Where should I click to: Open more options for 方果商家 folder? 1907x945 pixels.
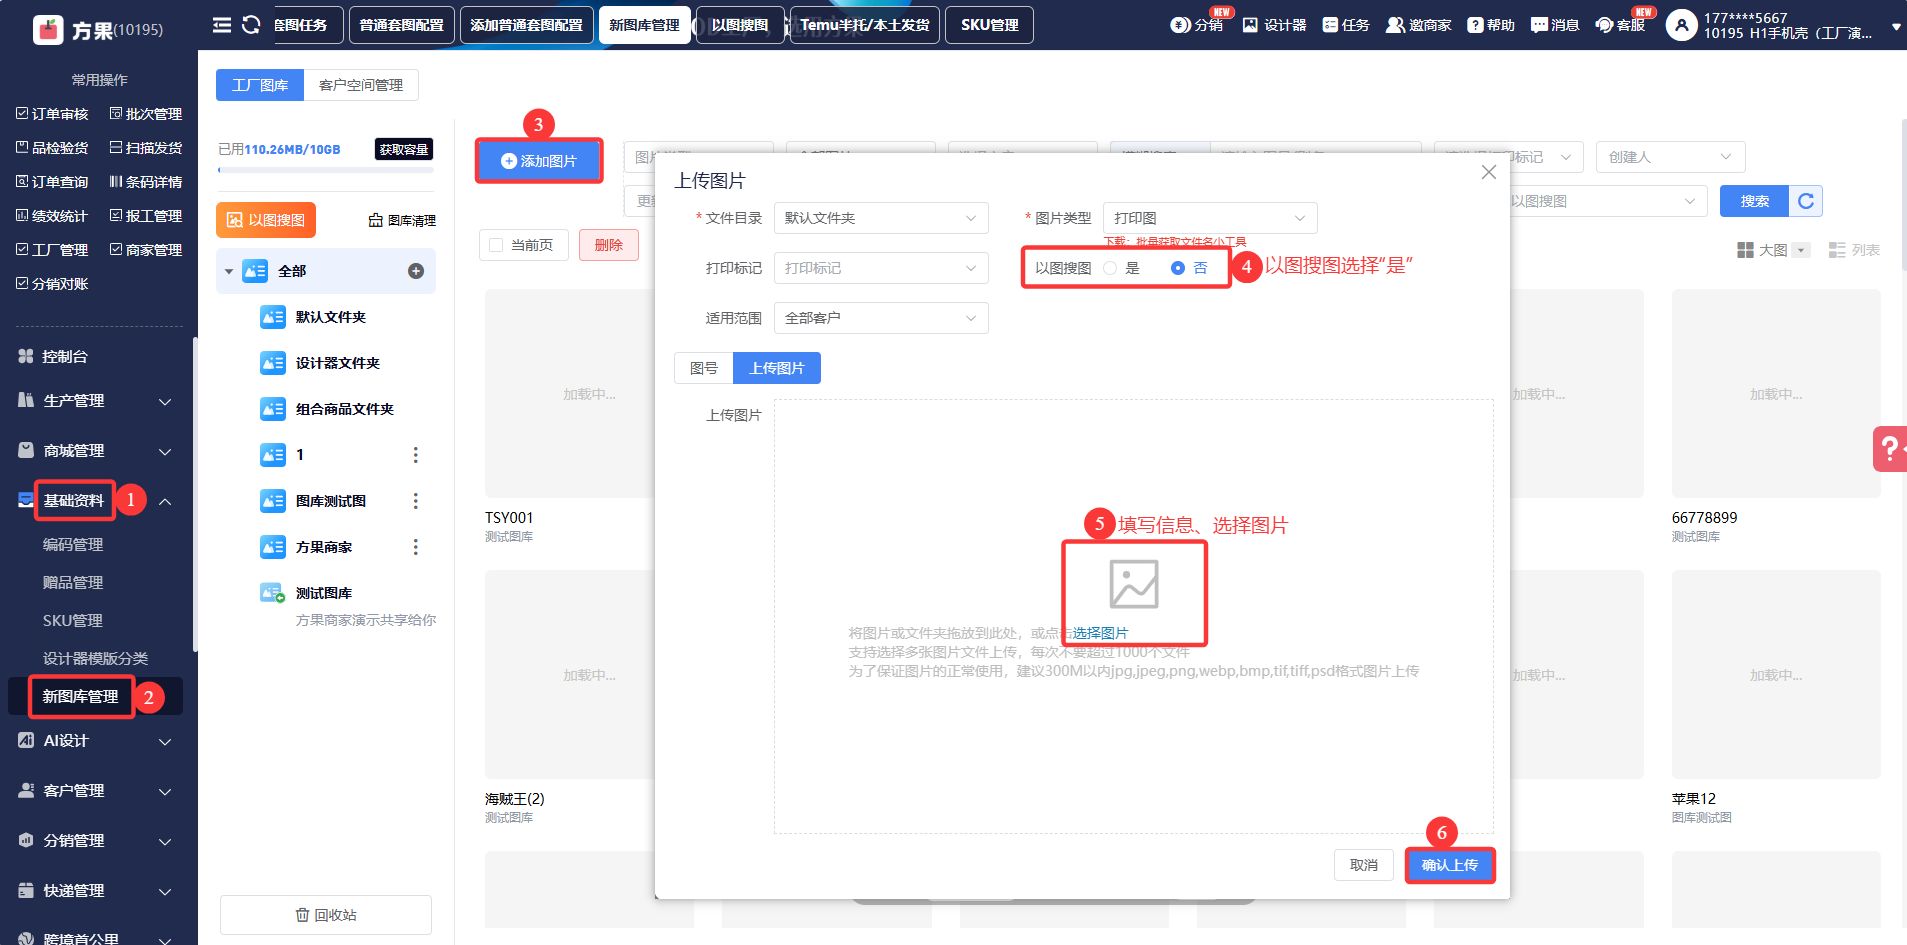click(x=416, y=547)
